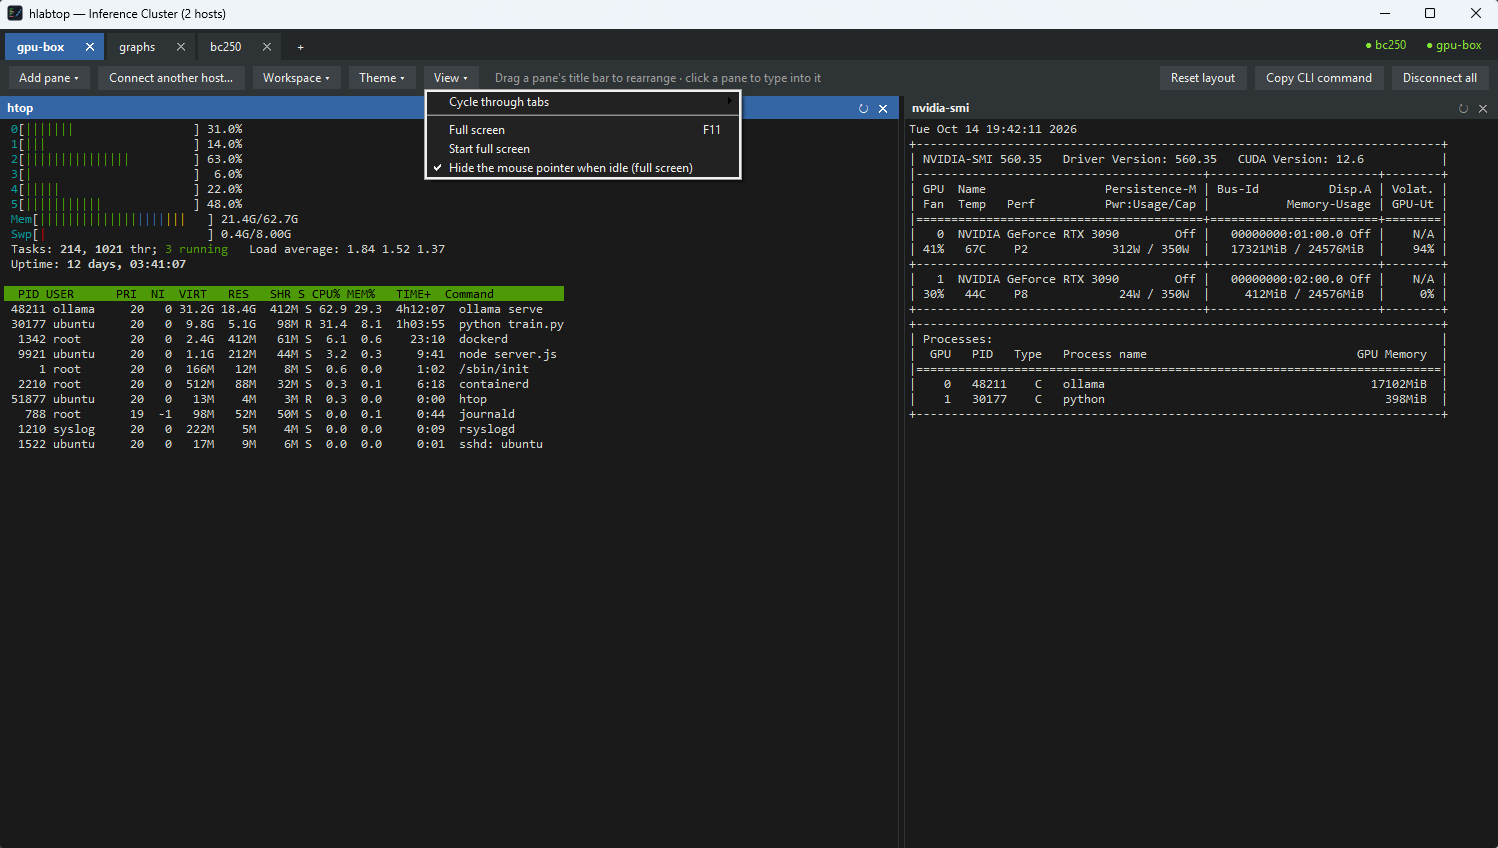Select the rsyslogd process row
This screenshot has height=848, width=1498.
click(x=284, y=429)
